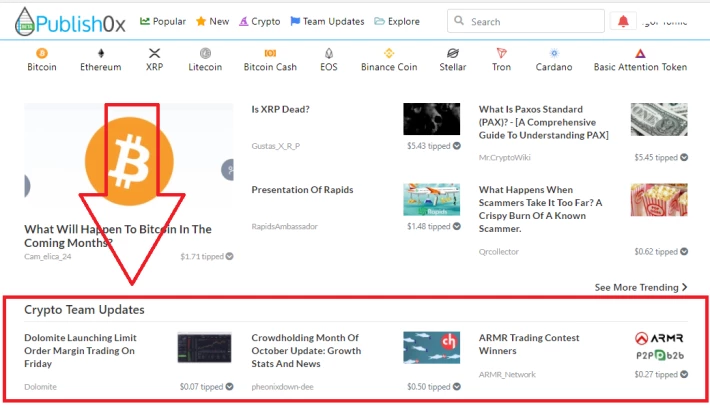This screenshot has height=408, width=710.
Task: Open the Is XRP Dead skull thumbnail
Action: (x=432, y=119)
